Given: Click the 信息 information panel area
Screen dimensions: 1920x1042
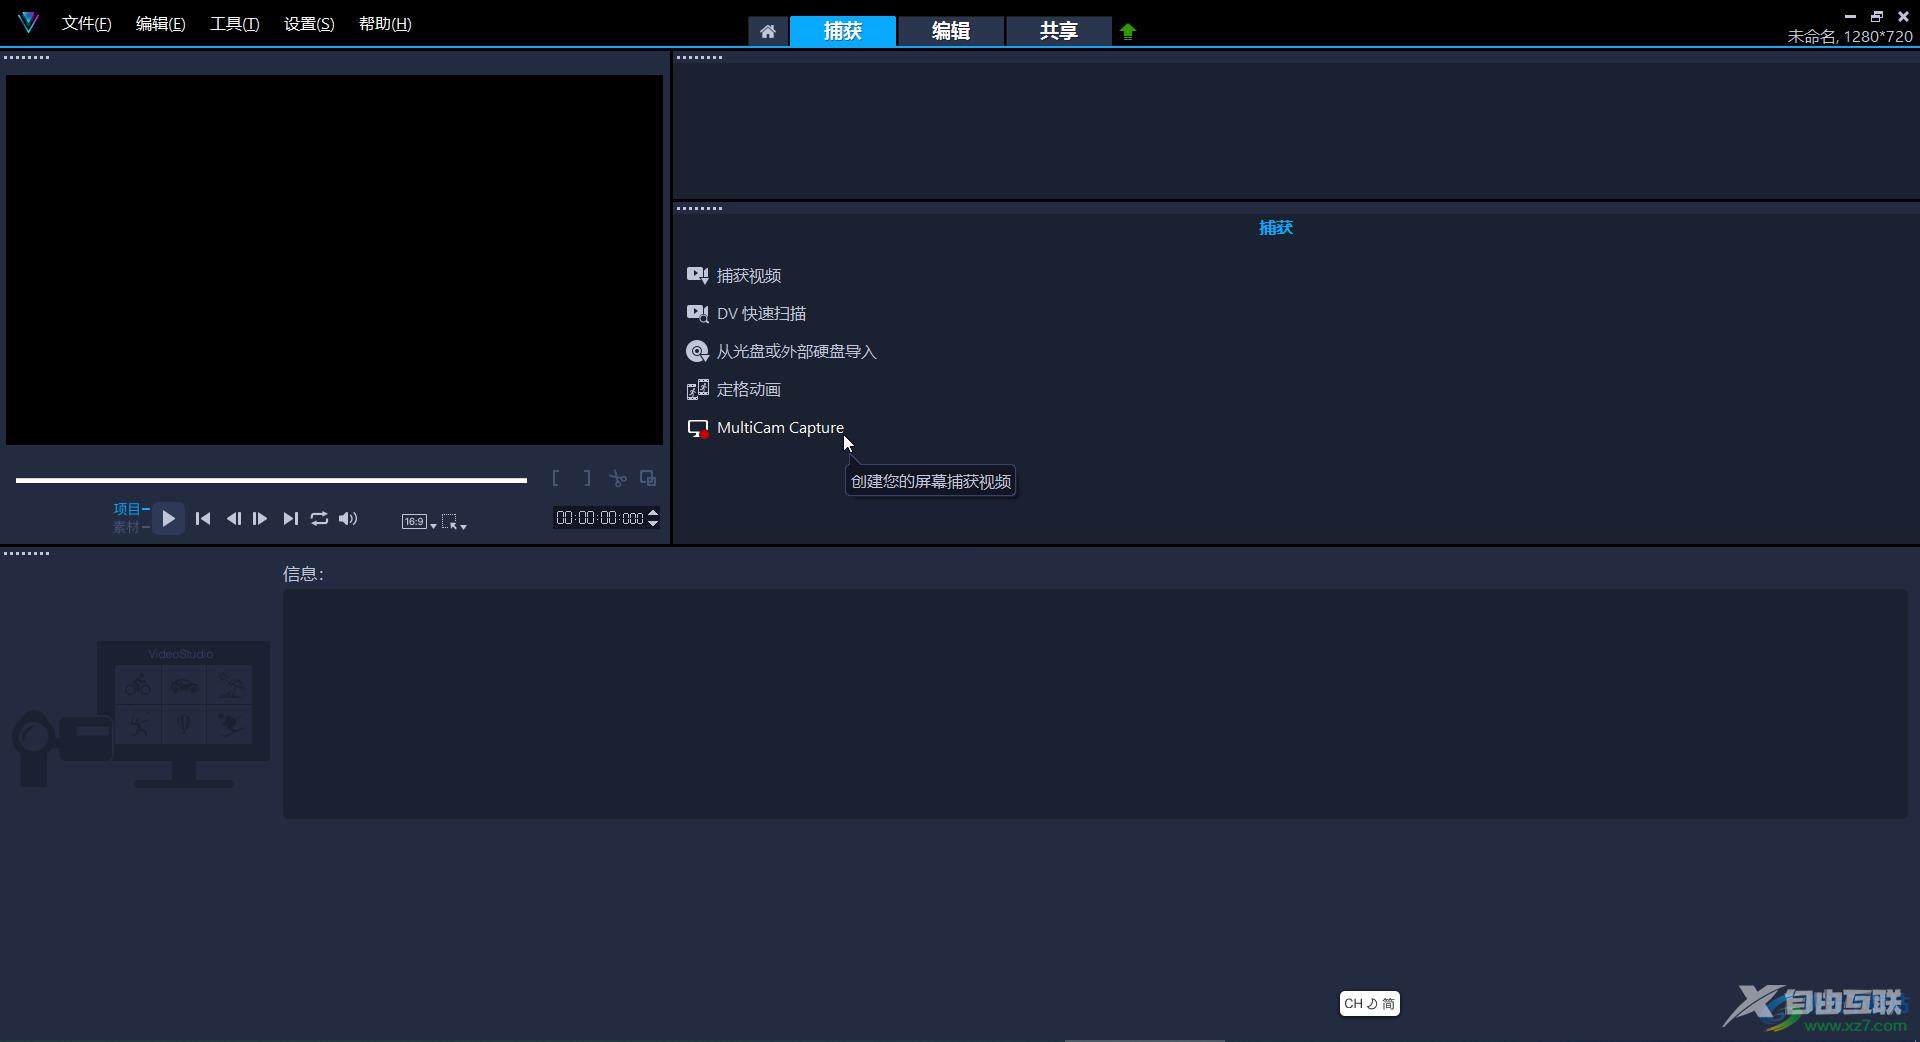Looking at the screenshot, I should click(1095, 704).
